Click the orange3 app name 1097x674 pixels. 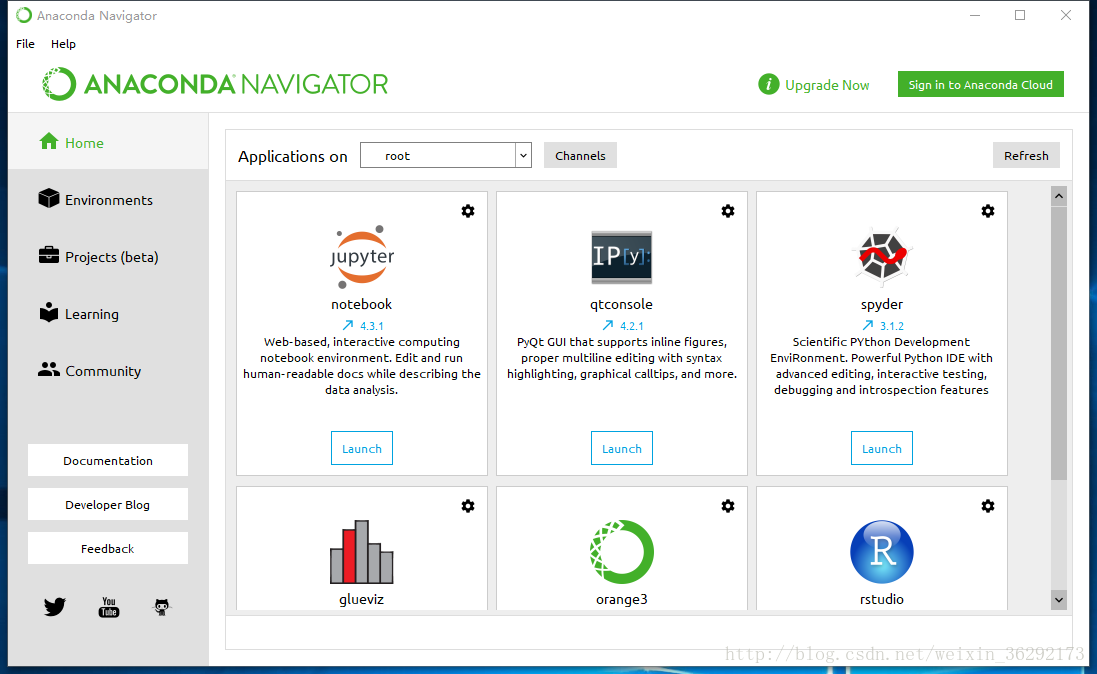pos(621,599)
